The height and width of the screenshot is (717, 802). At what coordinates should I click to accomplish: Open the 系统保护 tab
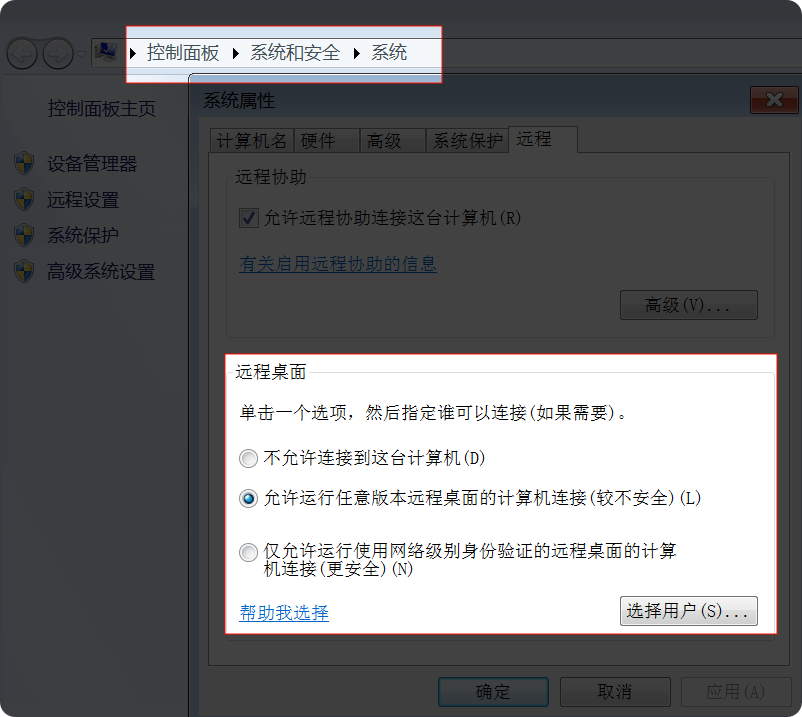(466, 141)
